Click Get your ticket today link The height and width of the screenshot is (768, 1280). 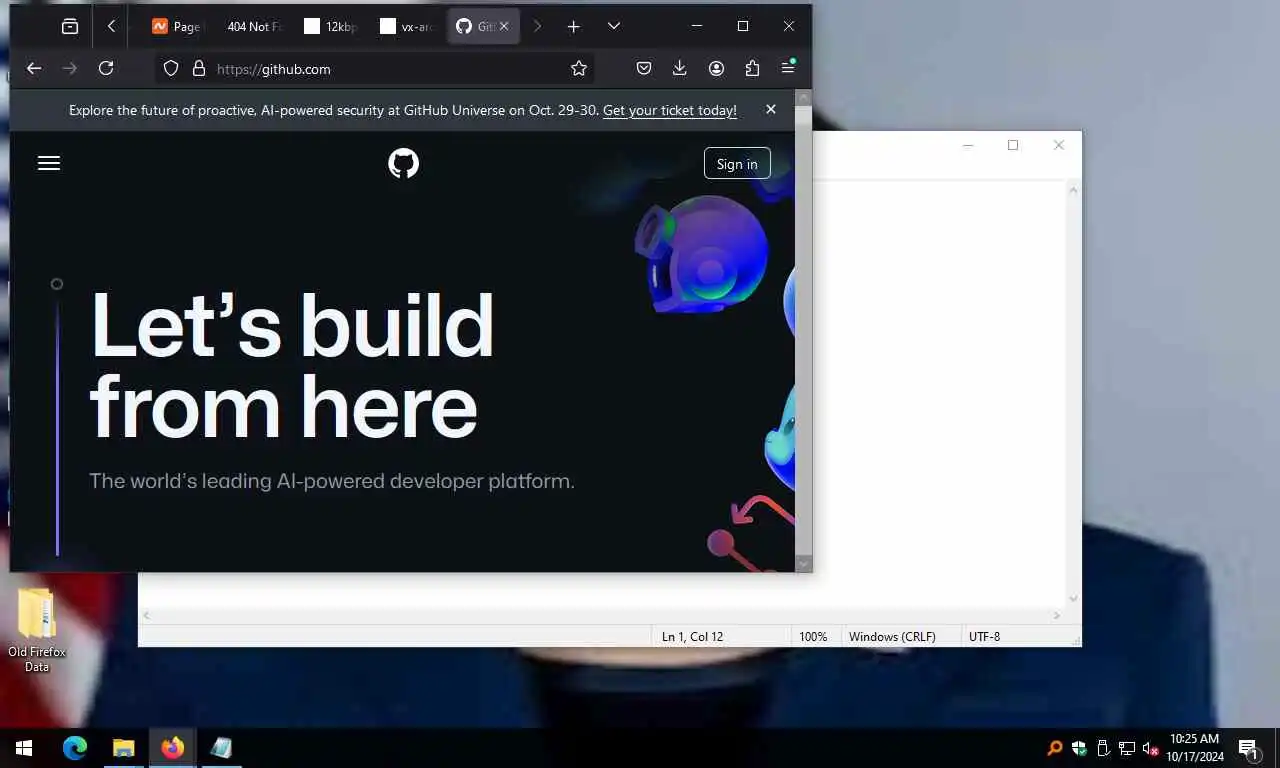click(x=670, y=111)
